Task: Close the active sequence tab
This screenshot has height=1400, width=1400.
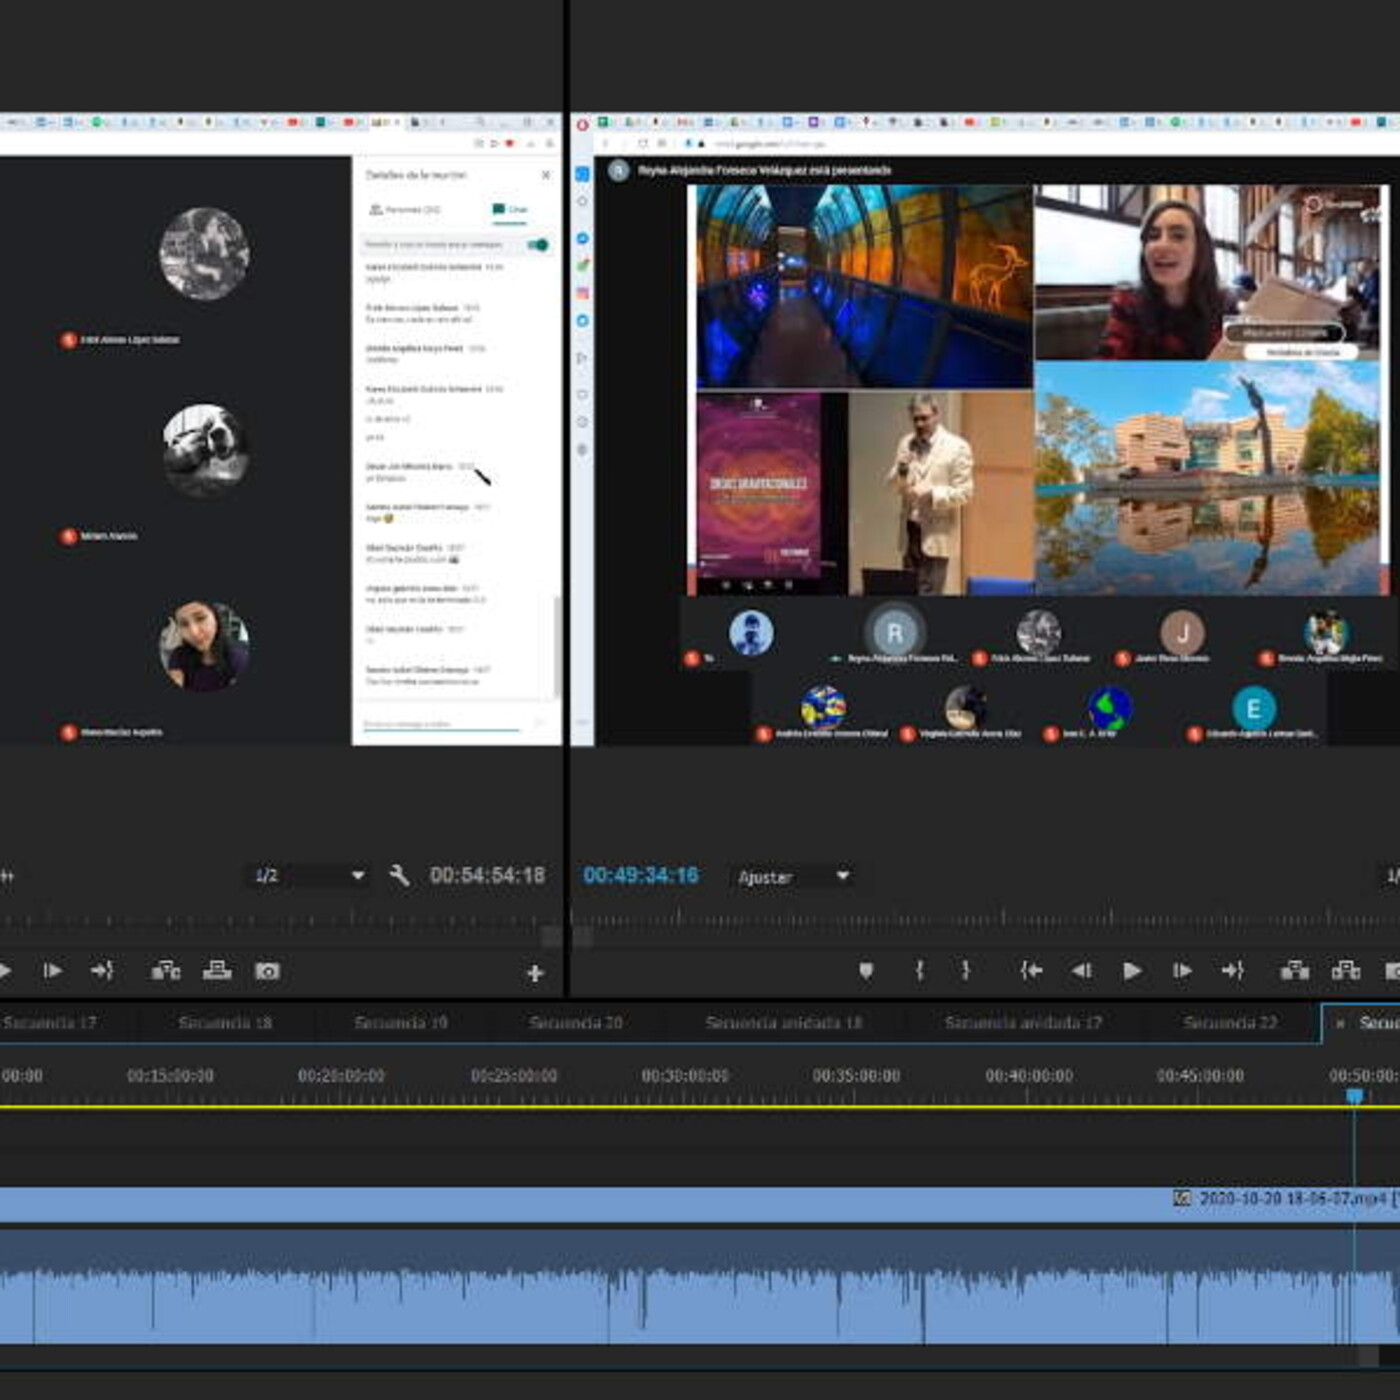Action: [x=1340, y=1024]
